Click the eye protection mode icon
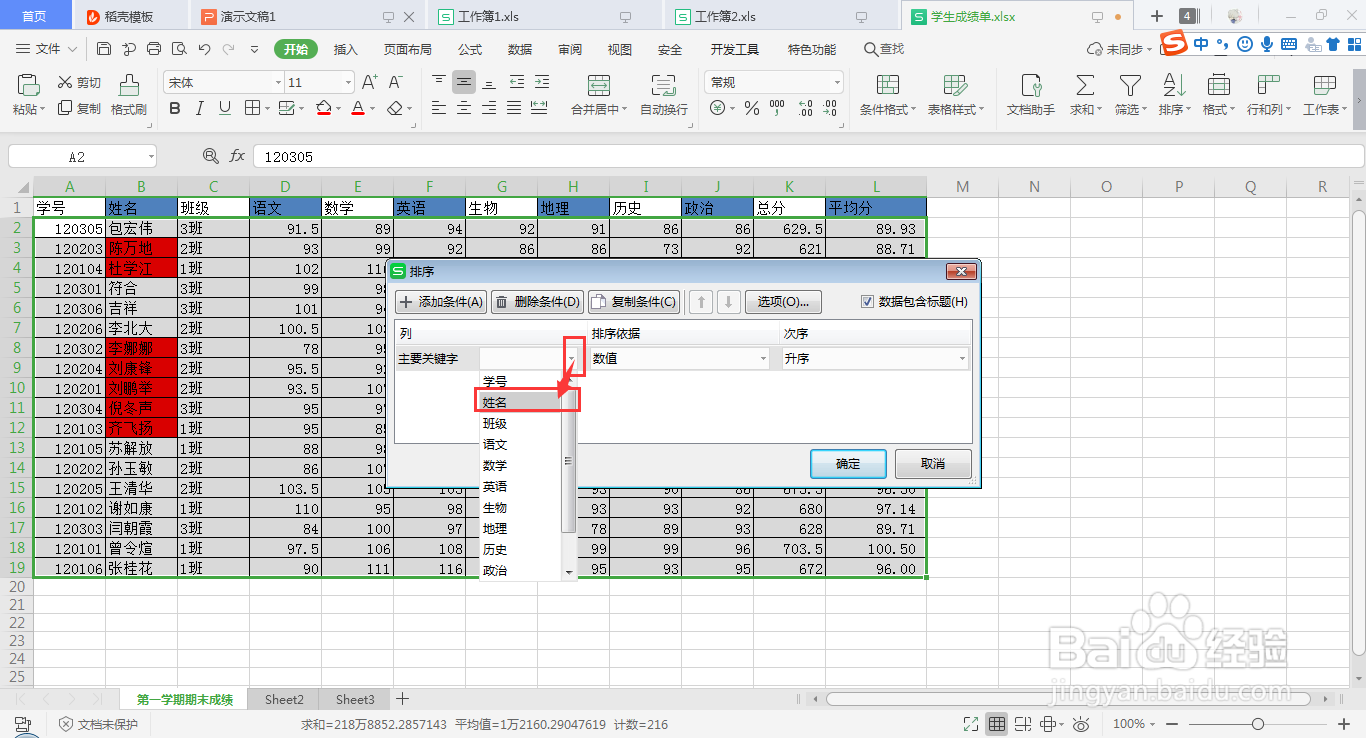 pyautogui.click(x=1080, y=724)
